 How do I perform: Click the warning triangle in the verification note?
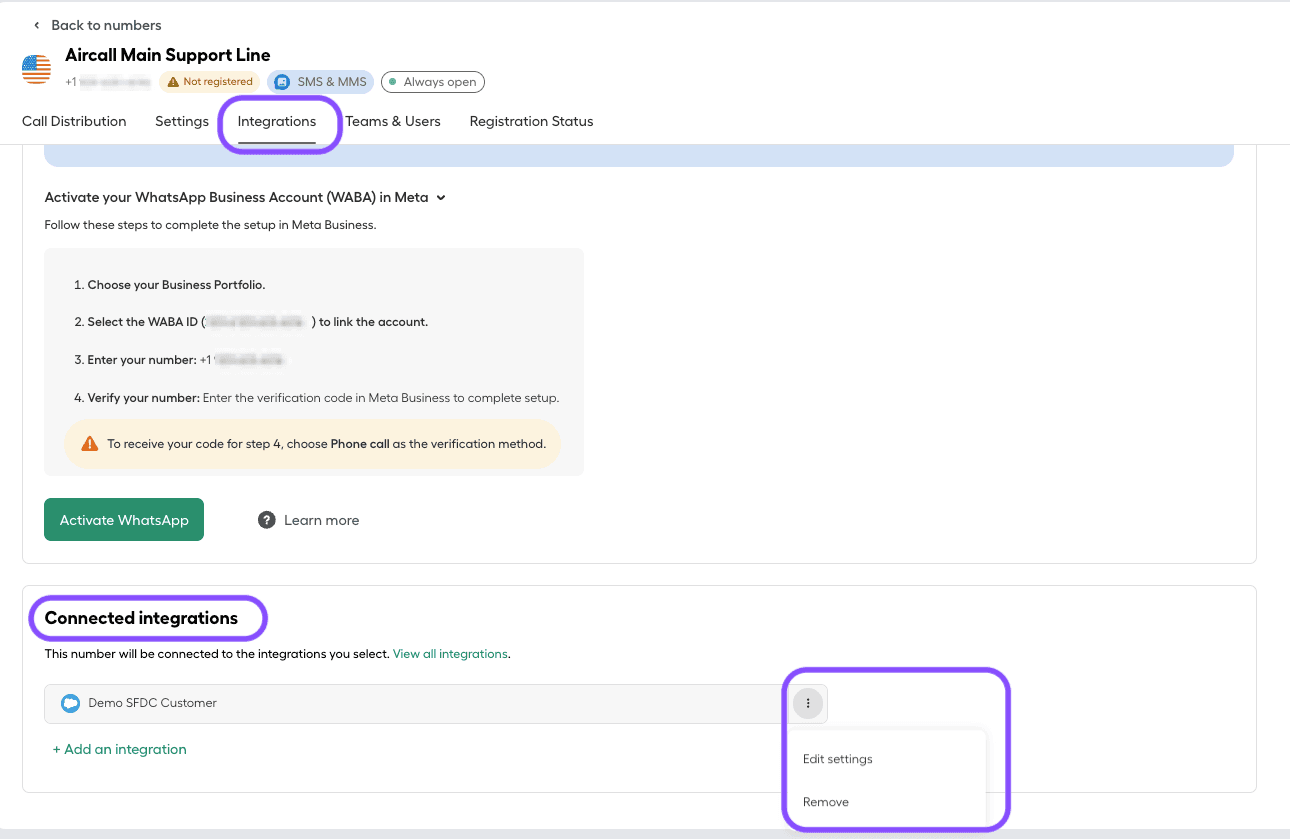(x=88, y=443)
